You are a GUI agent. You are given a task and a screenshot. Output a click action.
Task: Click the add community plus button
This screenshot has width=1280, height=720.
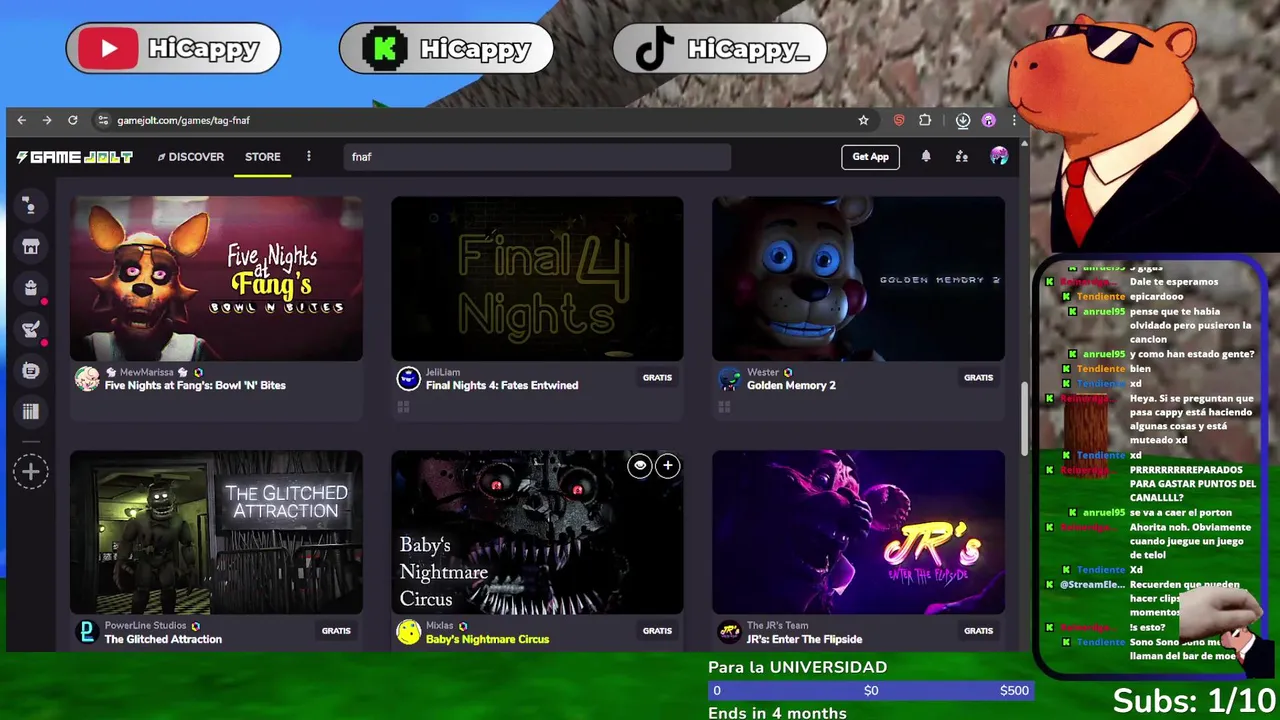(31, 472)
